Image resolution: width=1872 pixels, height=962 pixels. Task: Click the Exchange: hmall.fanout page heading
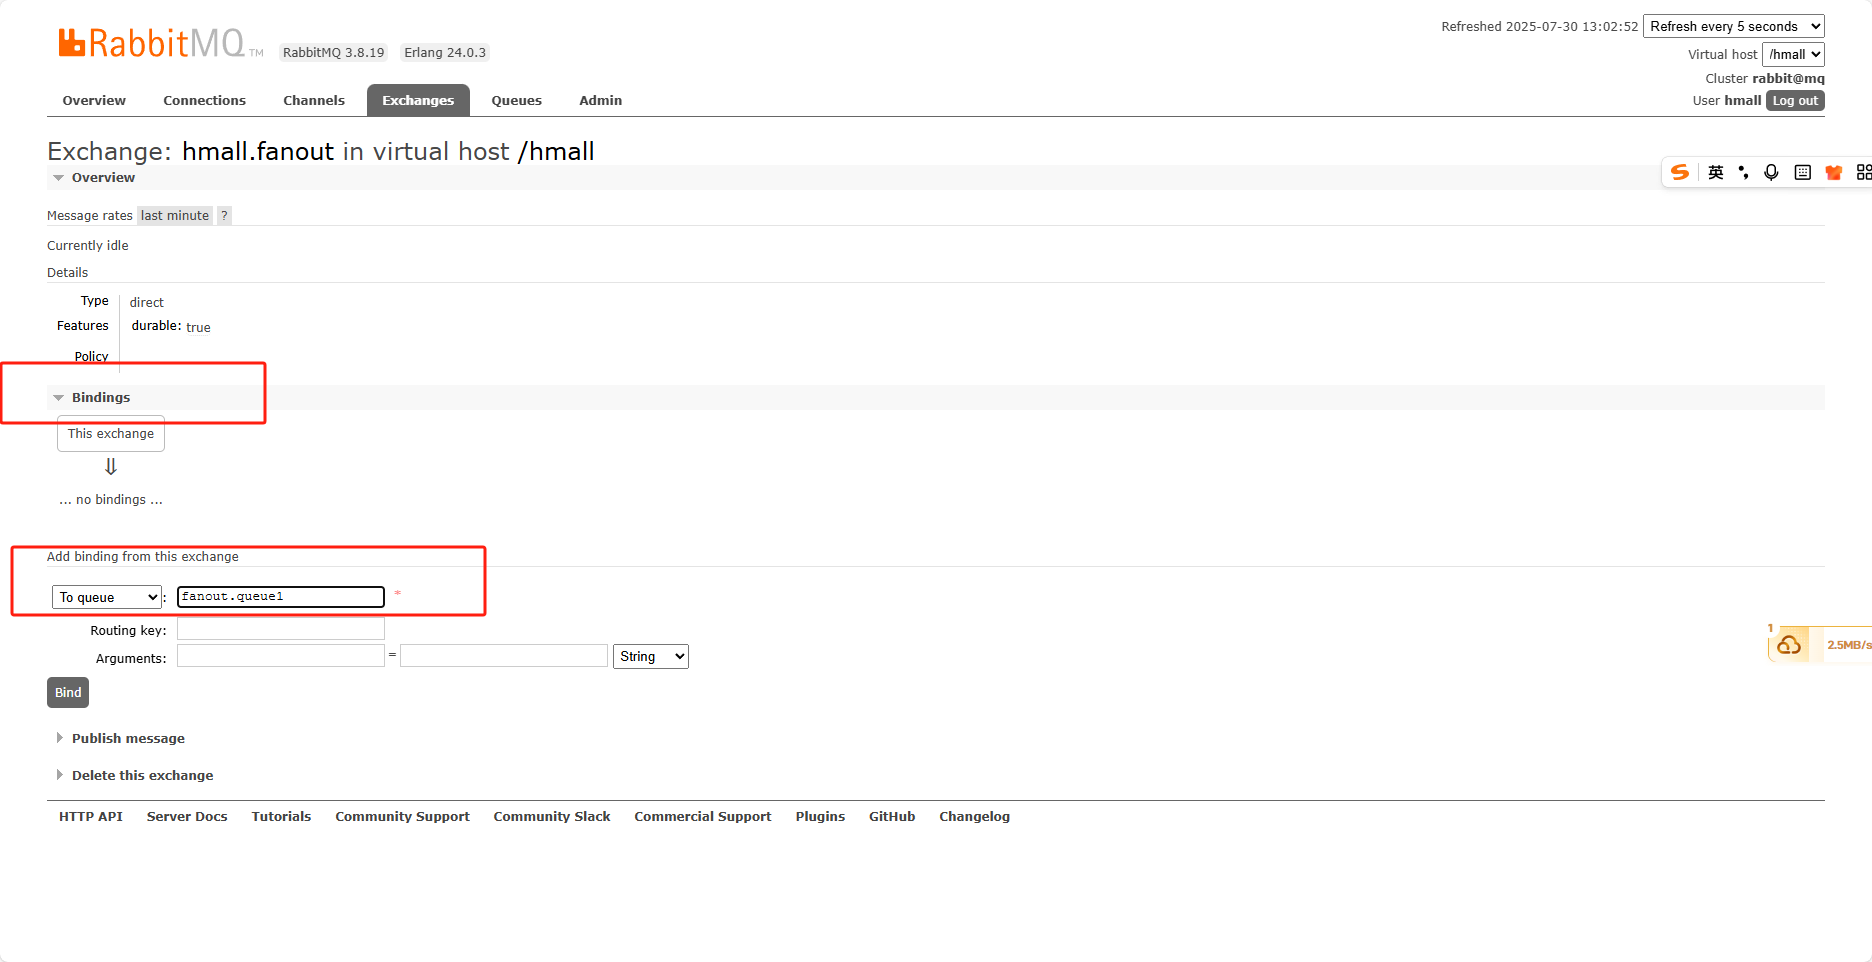[321, 151]
